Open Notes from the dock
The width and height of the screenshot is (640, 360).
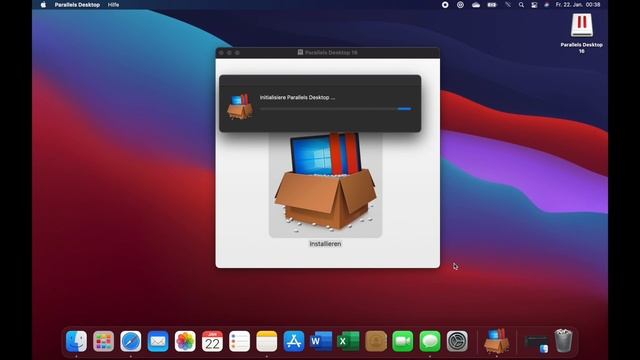267,341
